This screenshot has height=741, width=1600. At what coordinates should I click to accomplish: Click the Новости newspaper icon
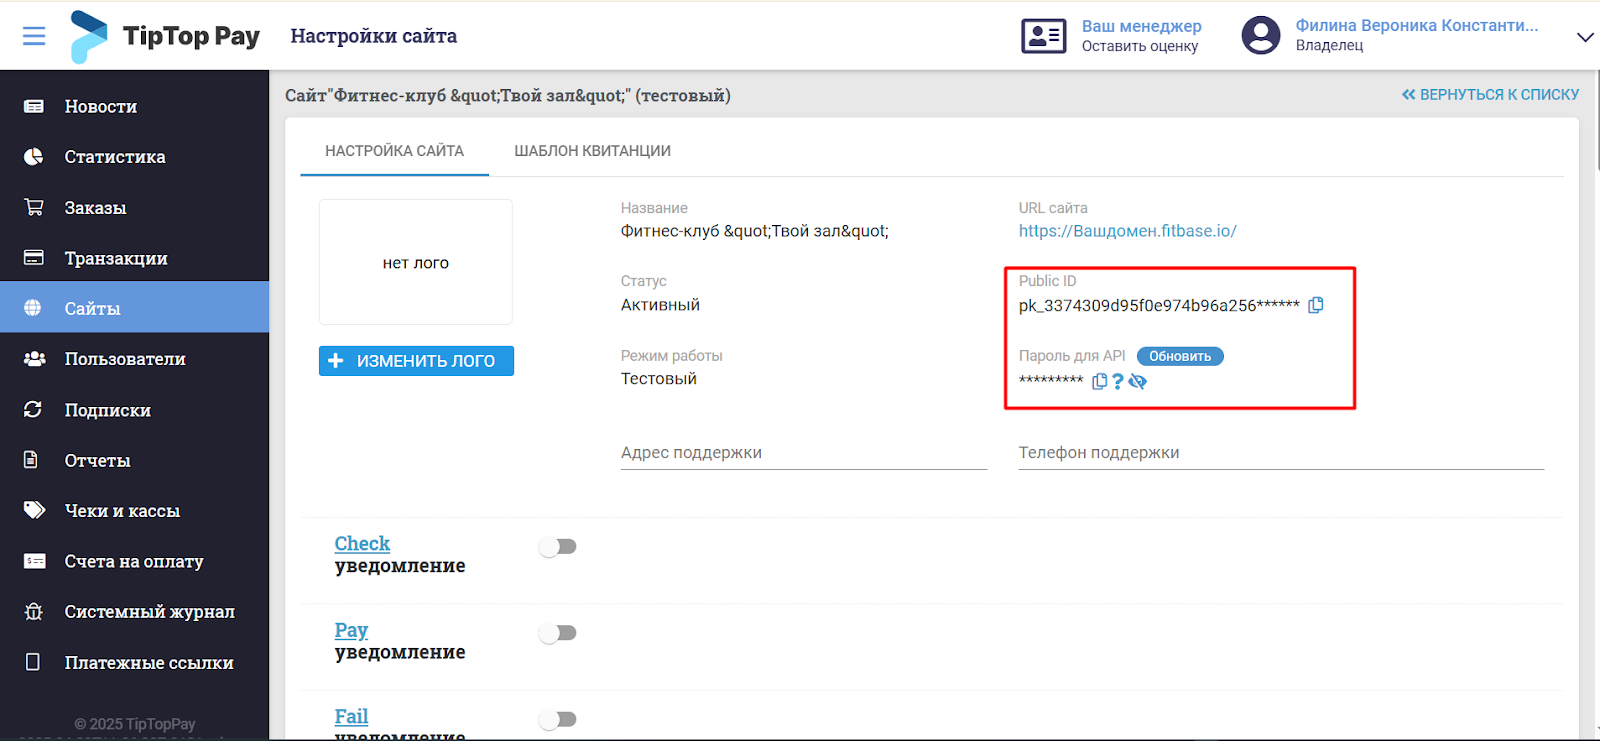[34, 106]
